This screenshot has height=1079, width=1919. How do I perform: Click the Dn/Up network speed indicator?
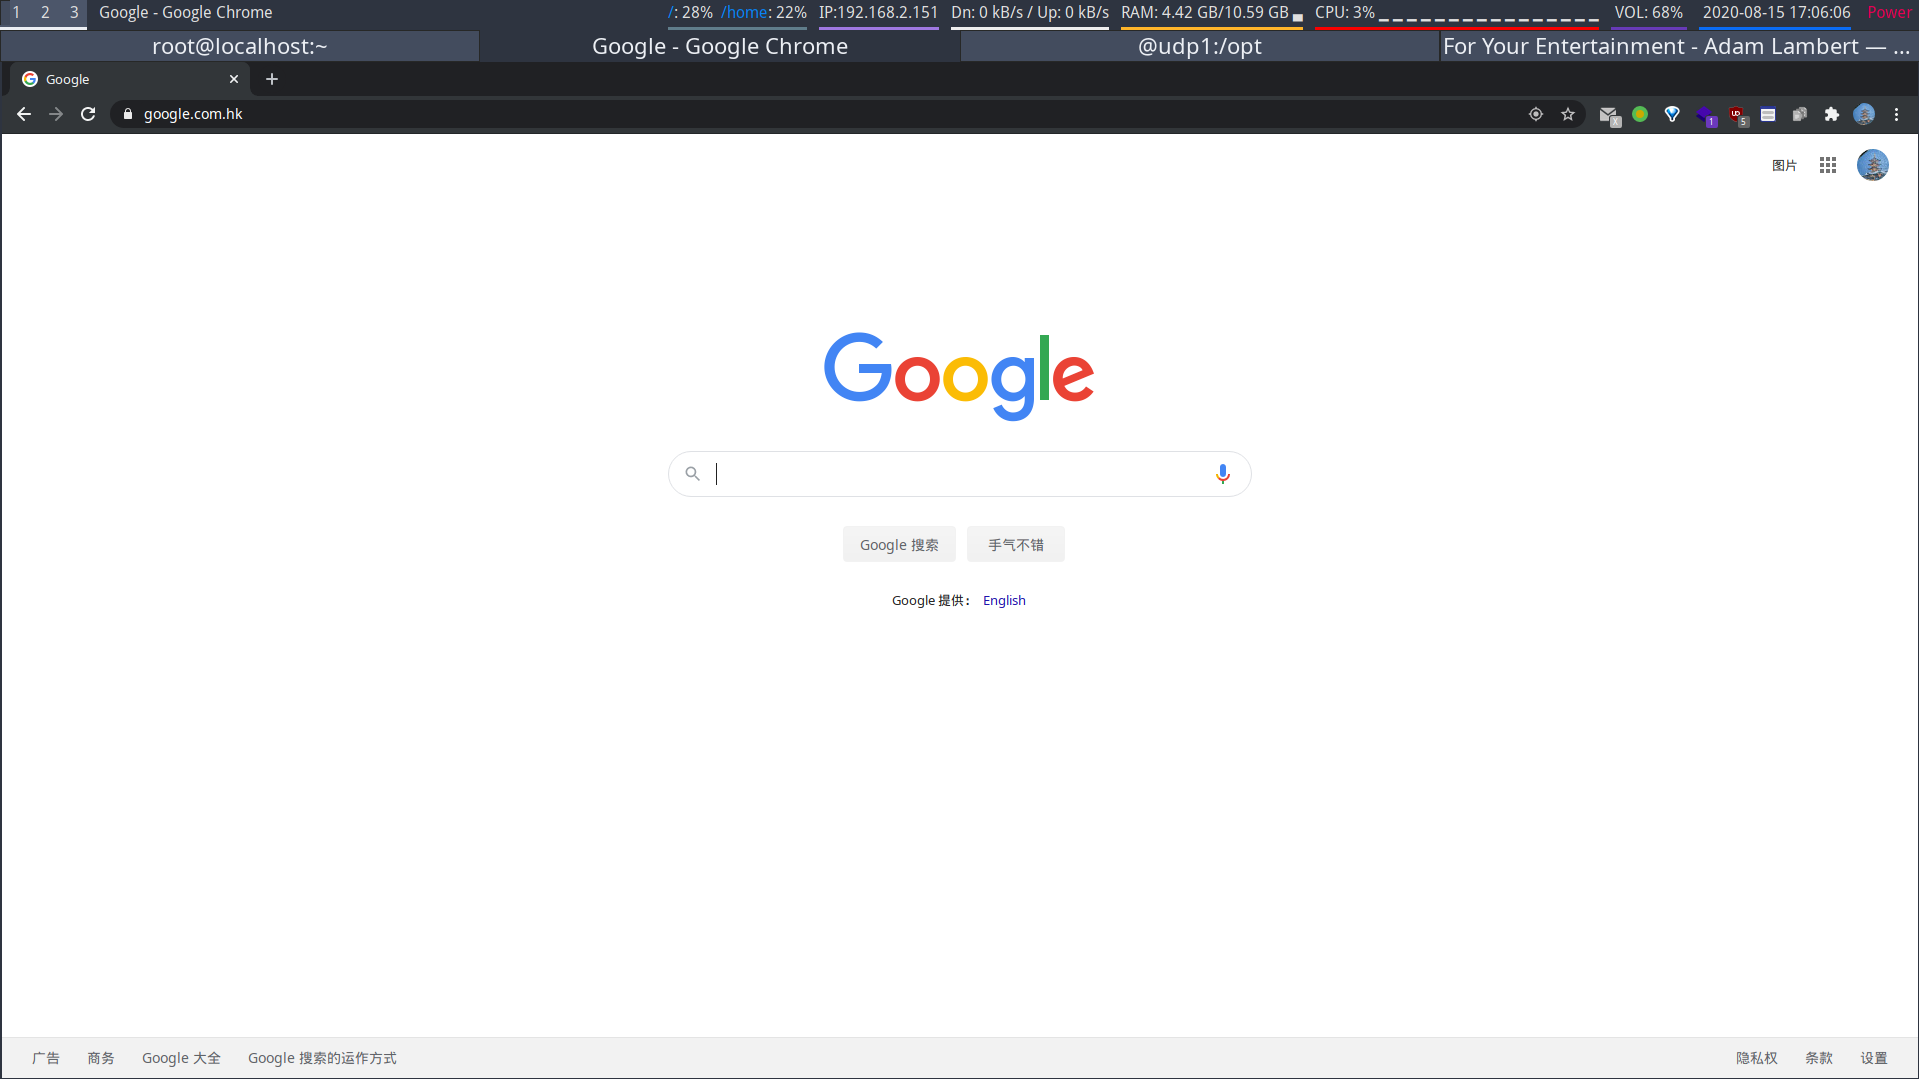(x=1030, y=13)
